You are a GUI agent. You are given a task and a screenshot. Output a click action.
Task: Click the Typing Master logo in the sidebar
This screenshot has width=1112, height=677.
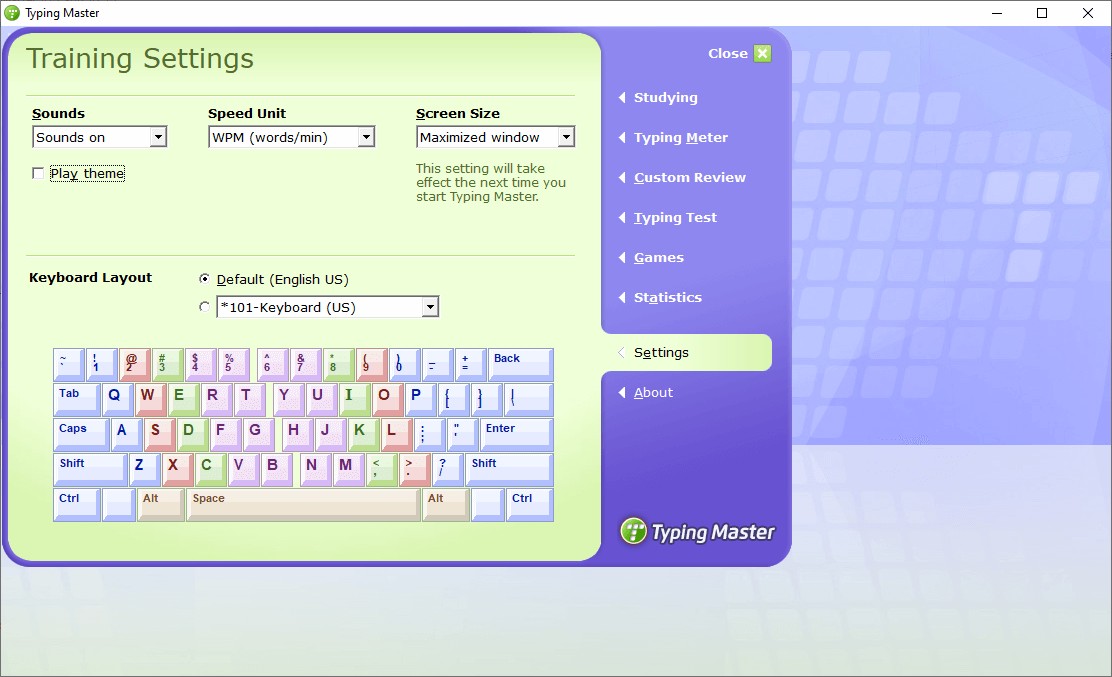coord(697,531)
